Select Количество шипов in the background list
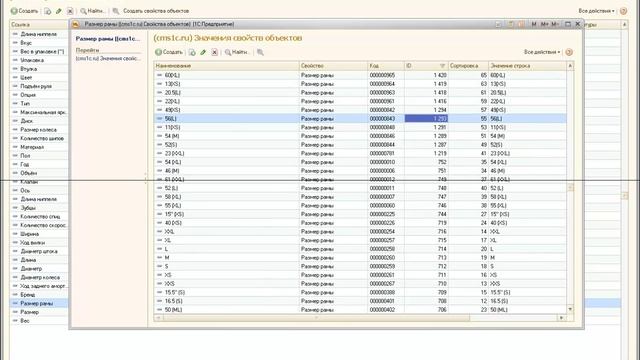640x360 pixels. coord(39,138)
